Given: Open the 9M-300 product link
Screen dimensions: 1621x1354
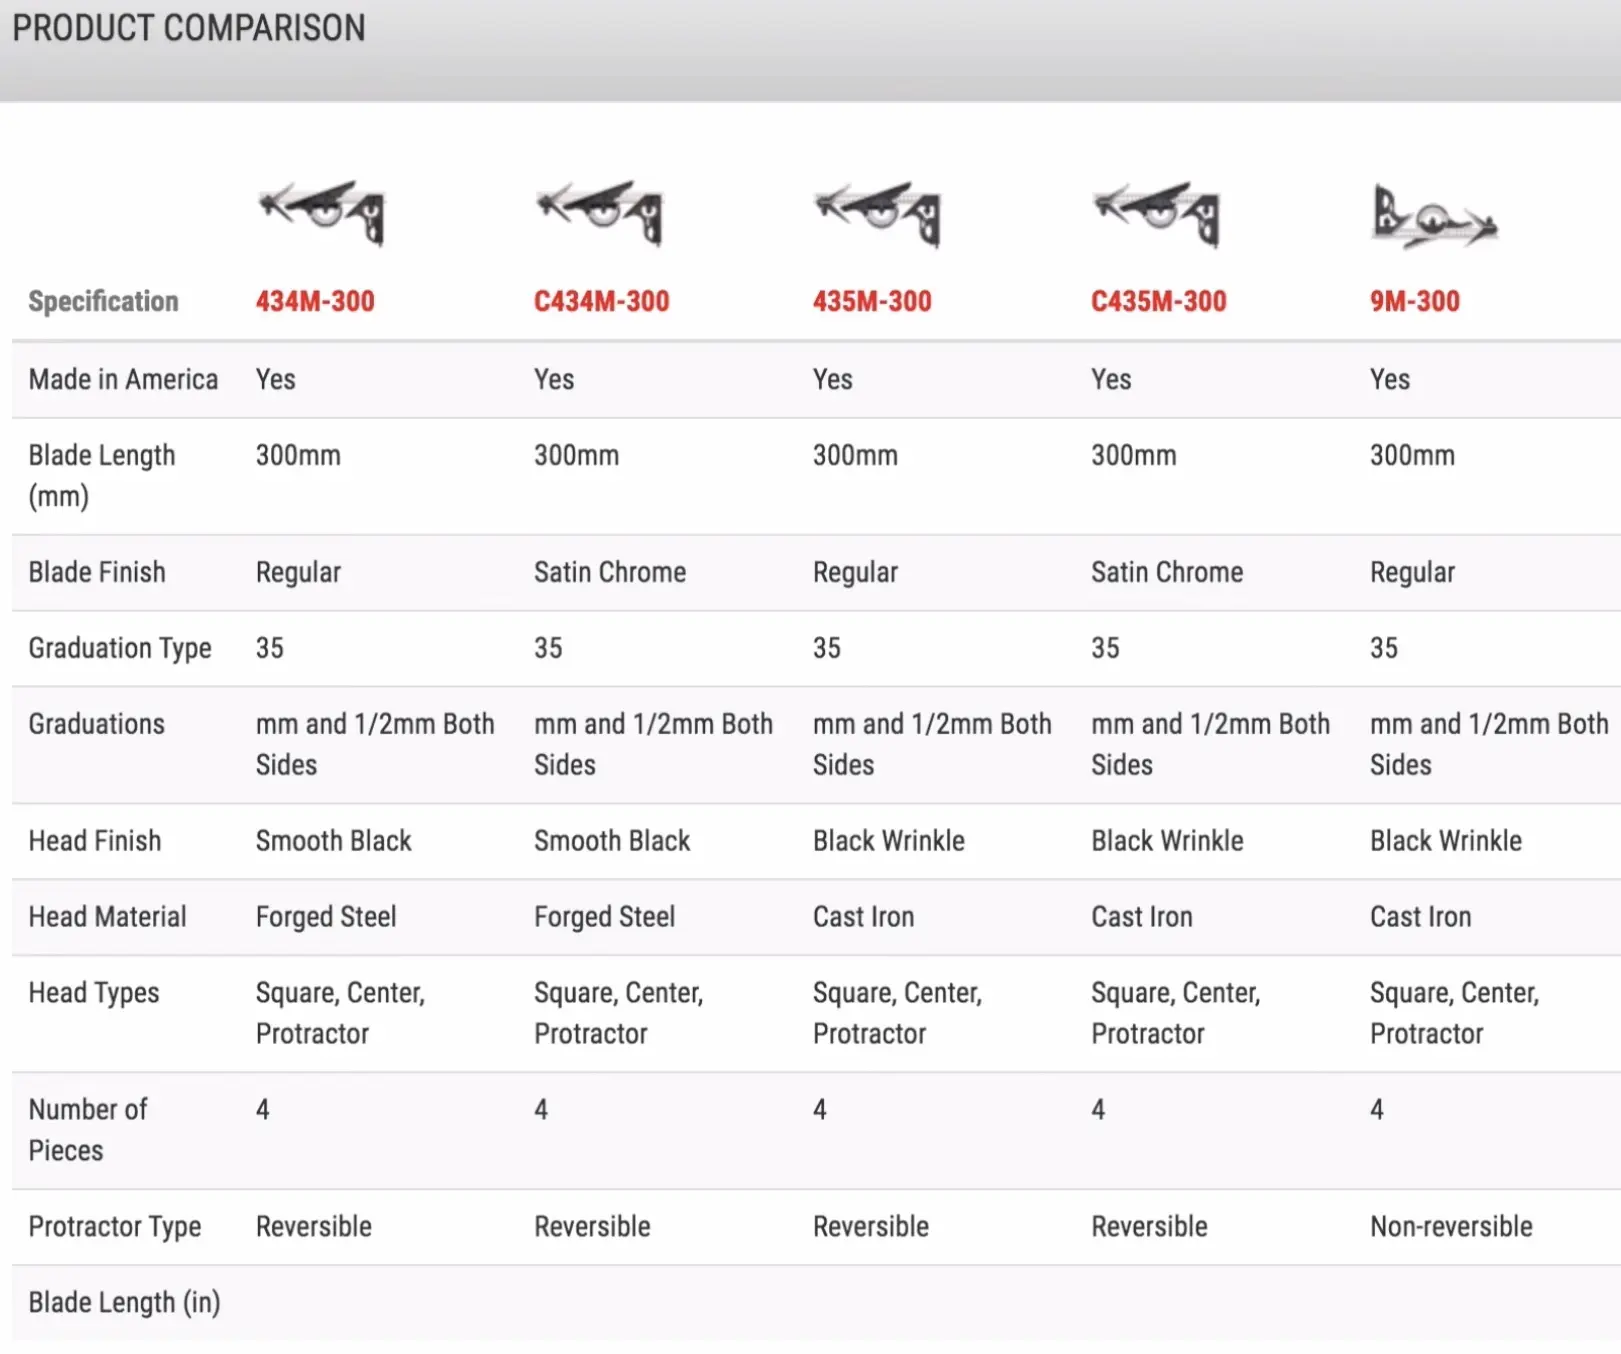Looking at the screenshot, I should pos(1414,301).
